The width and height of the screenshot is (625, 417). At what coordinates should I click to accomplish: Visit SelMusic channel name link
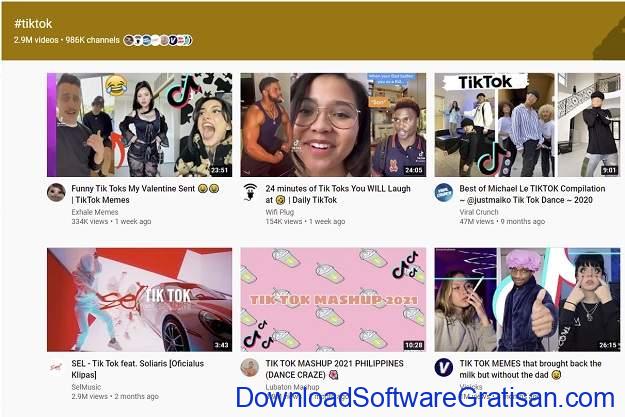coord(86,387)
